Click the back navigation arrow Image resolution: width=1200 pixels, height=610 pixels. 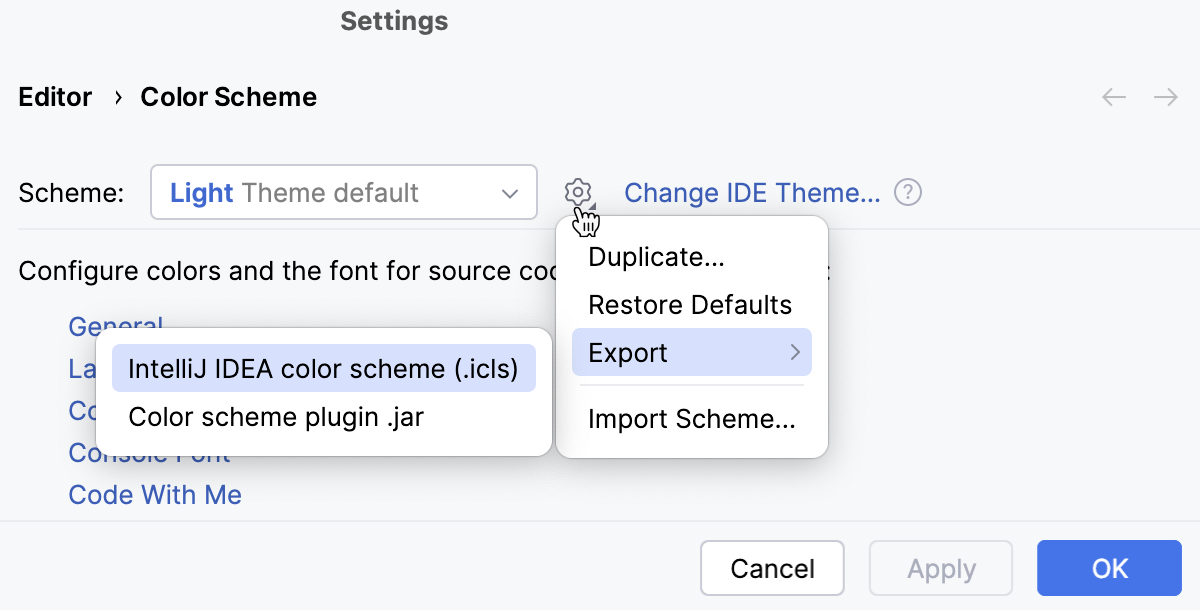(1113, 96)
